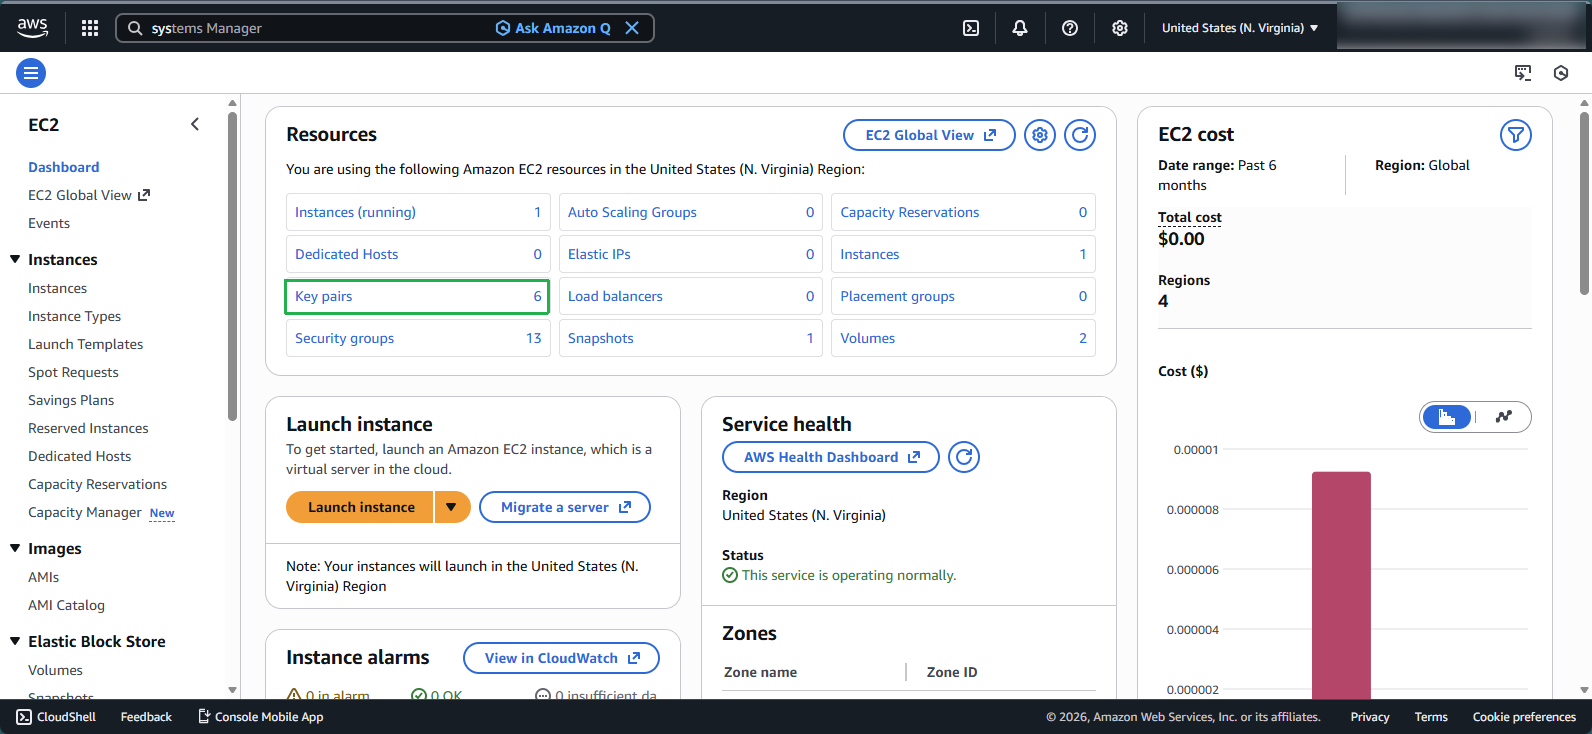The height and width of the screenshot is (734, 1592).
Task: Open console settings gear in top bar
Action: [x=1120, y=28]
